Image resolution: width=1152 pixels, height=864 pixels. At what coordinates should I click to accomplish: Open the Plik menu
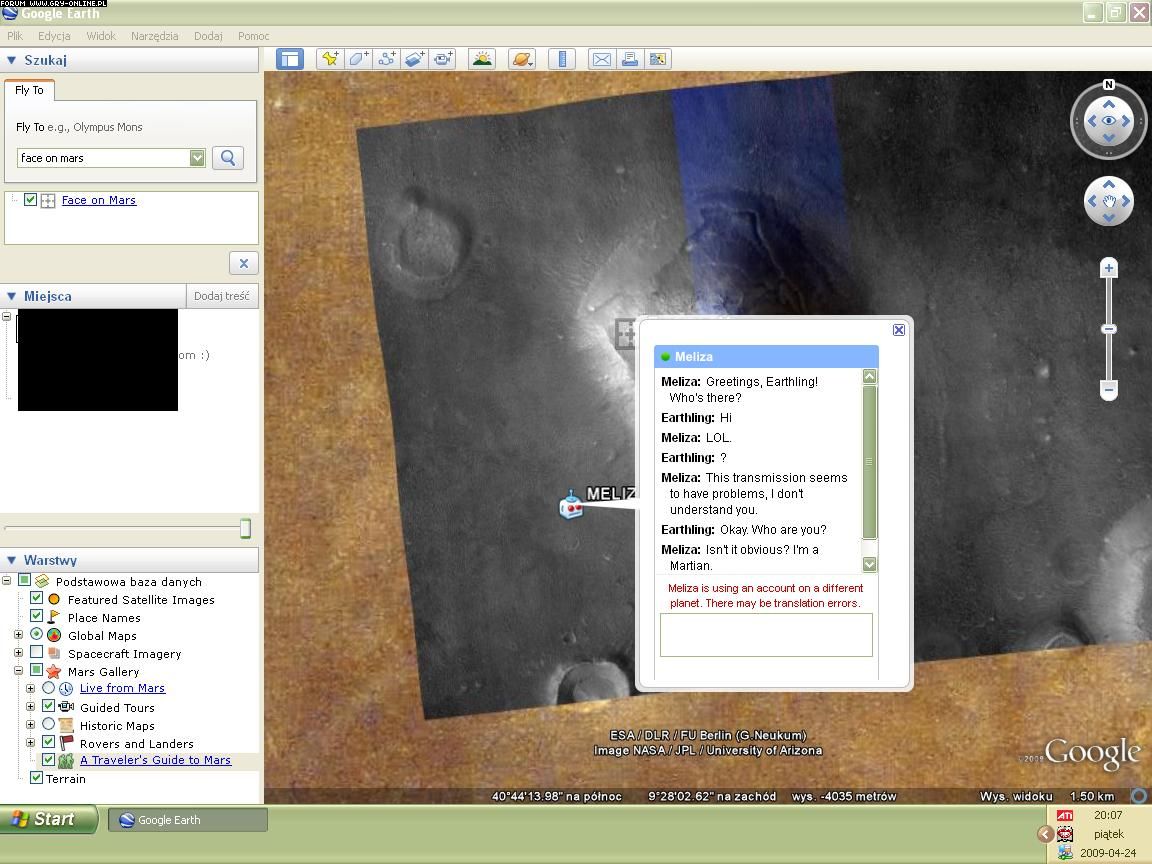(x=15, y=36)
